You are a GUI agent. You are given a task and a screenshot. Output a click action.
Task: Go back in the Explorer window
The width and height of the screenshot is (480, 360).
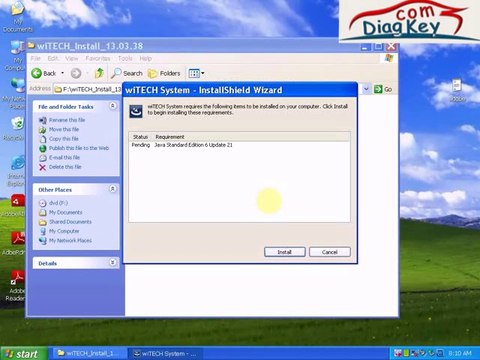(44, 73)
